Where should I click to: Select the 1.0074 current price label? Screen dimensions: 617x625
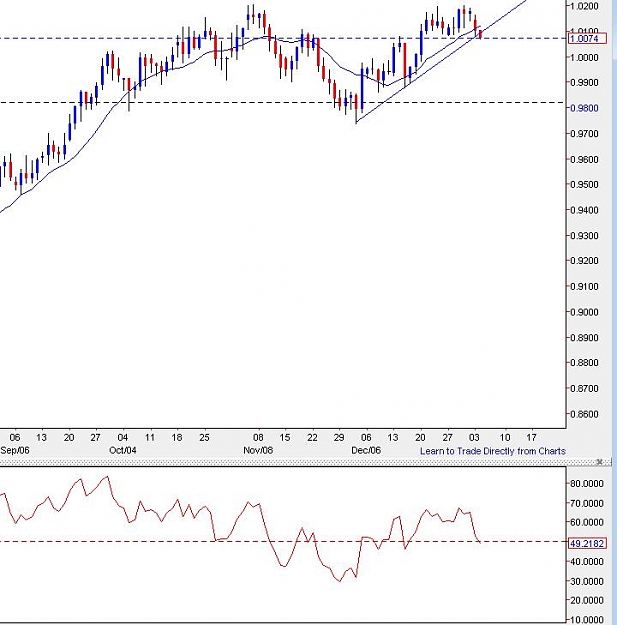(587, 39)
